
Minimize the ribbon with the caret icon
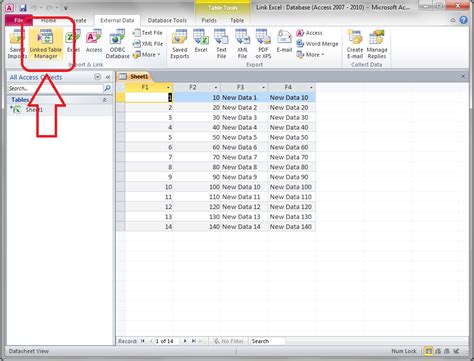tap(453, 20)
